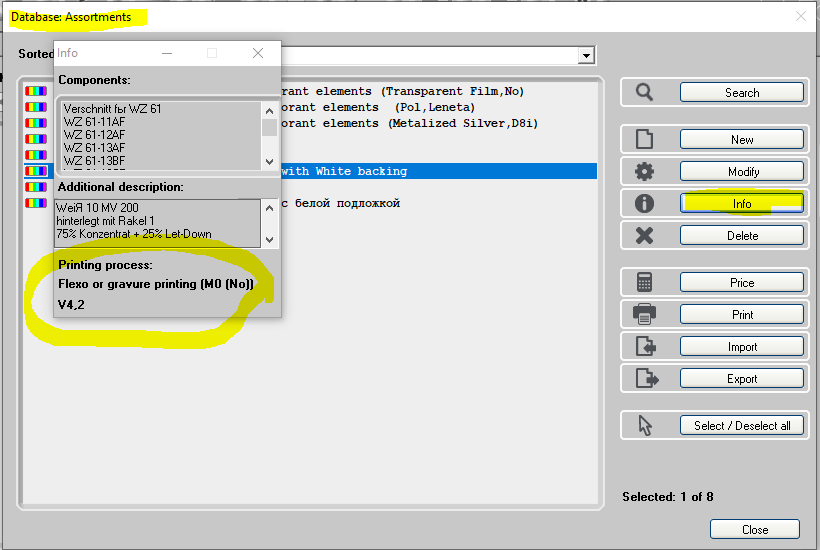Click Additional description up arrow
Viewport: 820px width, 550px height.
269,208
